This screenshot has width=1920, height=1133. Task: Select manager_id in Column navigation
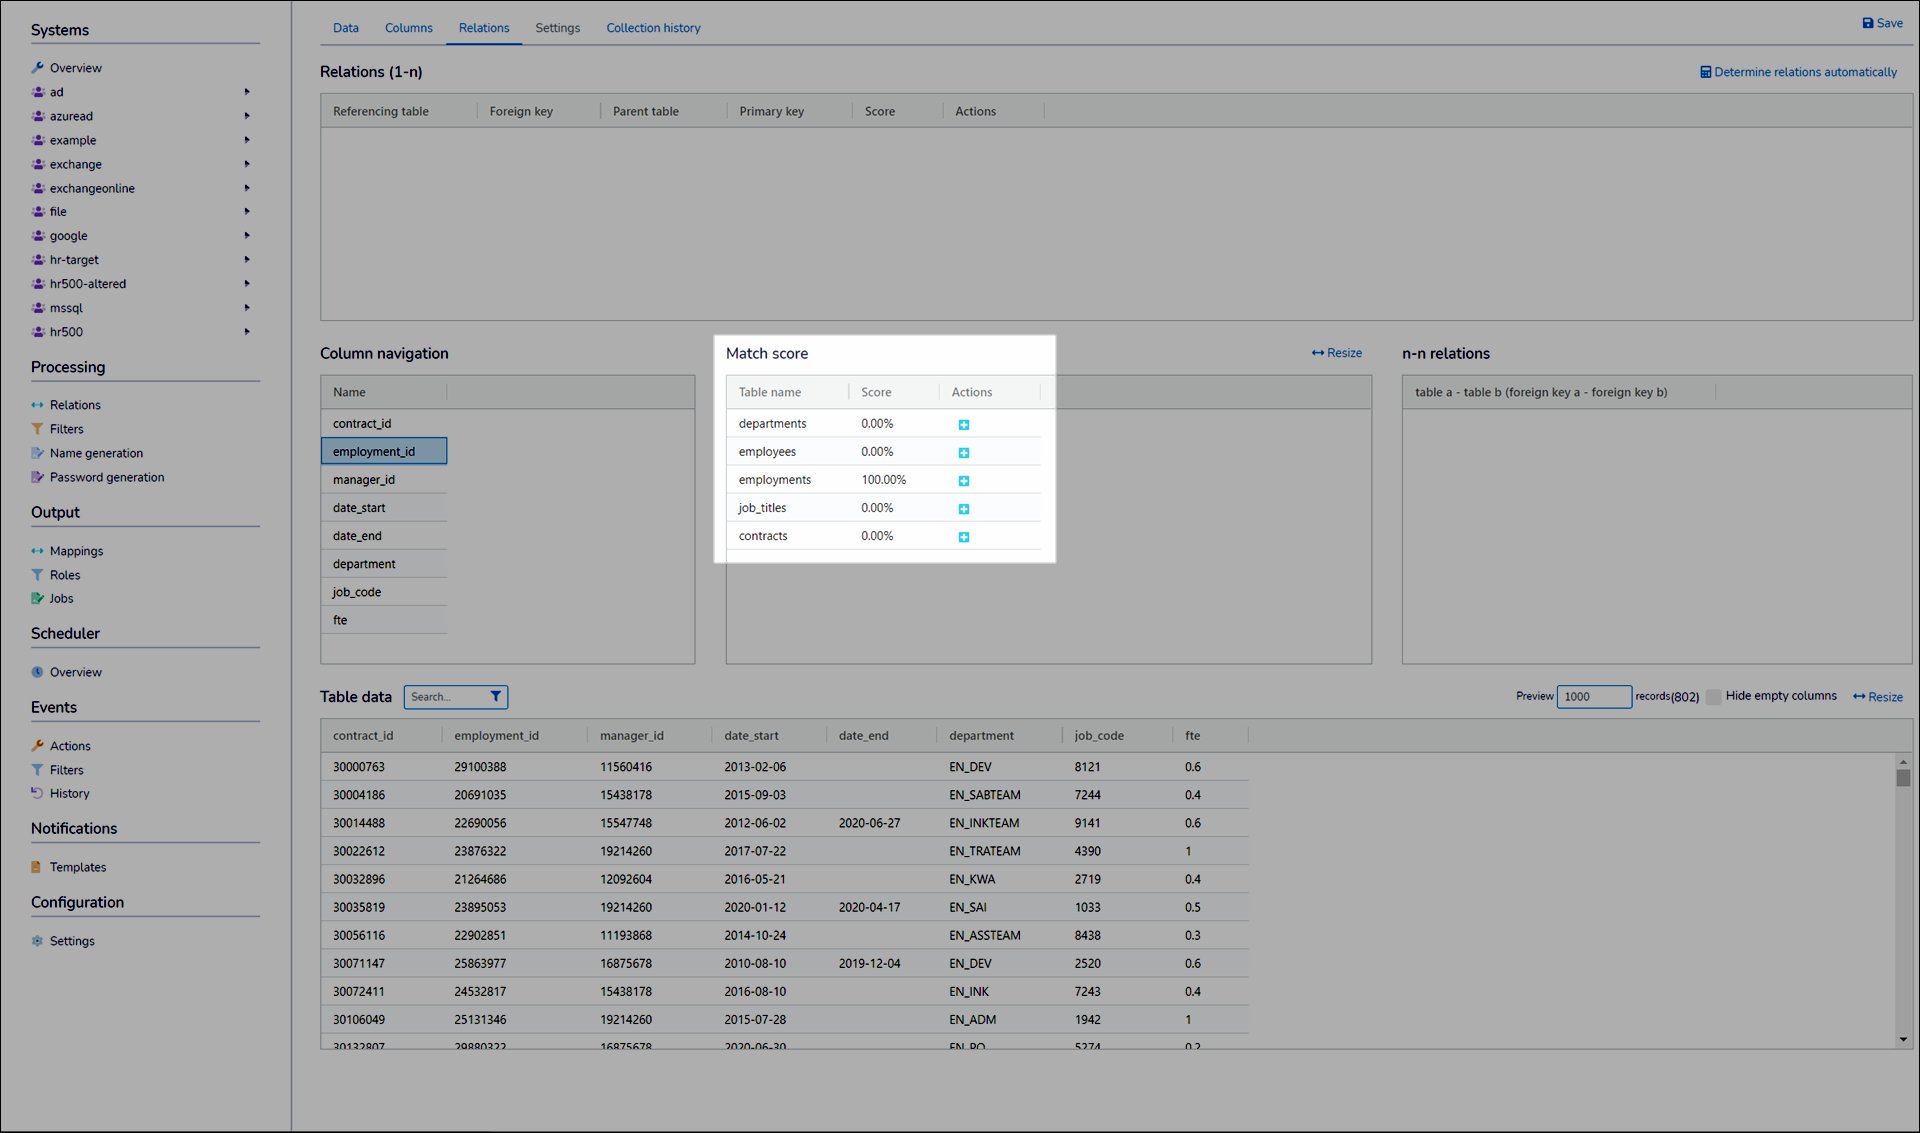pos(364,480)
